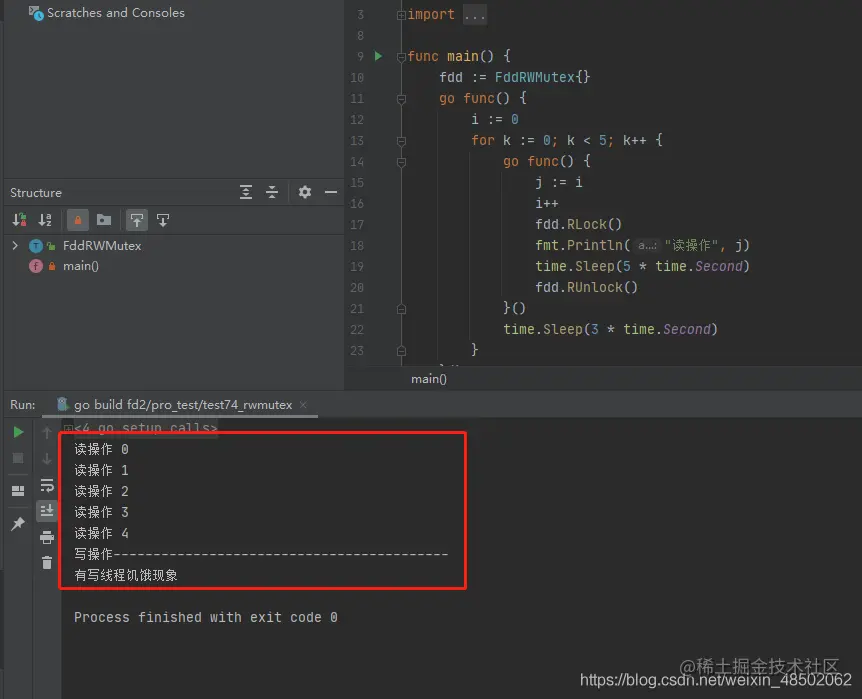862x699 pixels.
Task: Click FddRWMutex{} on line 10
Action: 543,78
